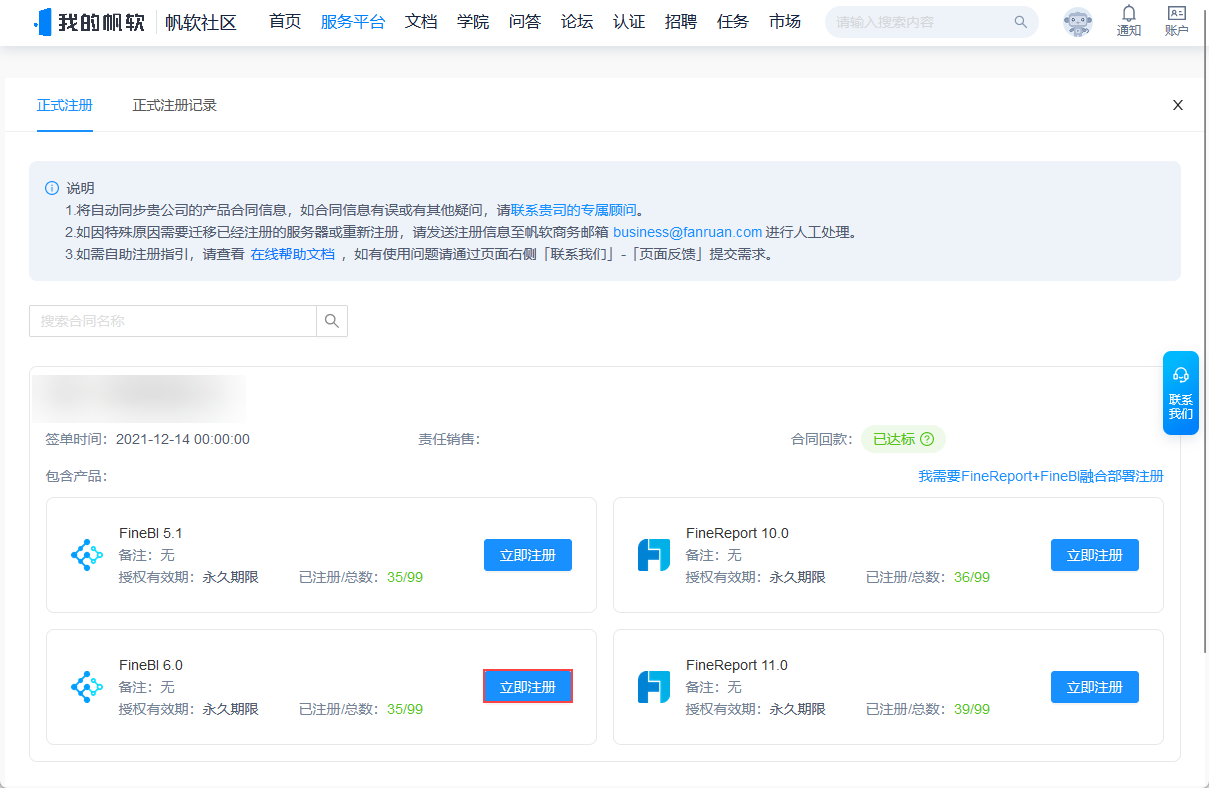Switch to the 正式注册记录 tab
This screenshot has height=788, width=1209.
coord(175,105)
